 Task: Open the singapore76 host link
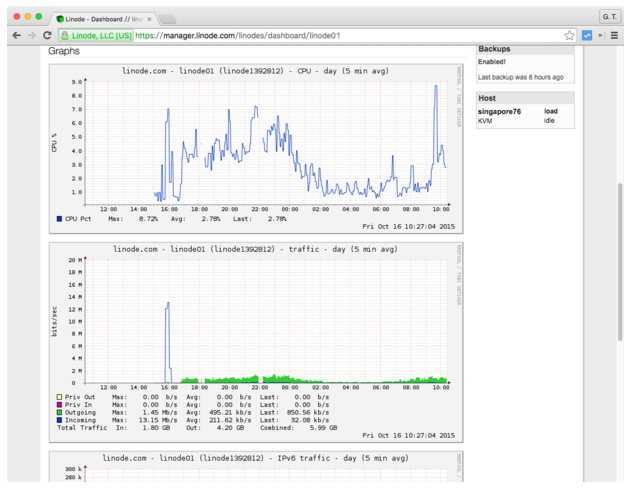(499, 111)
